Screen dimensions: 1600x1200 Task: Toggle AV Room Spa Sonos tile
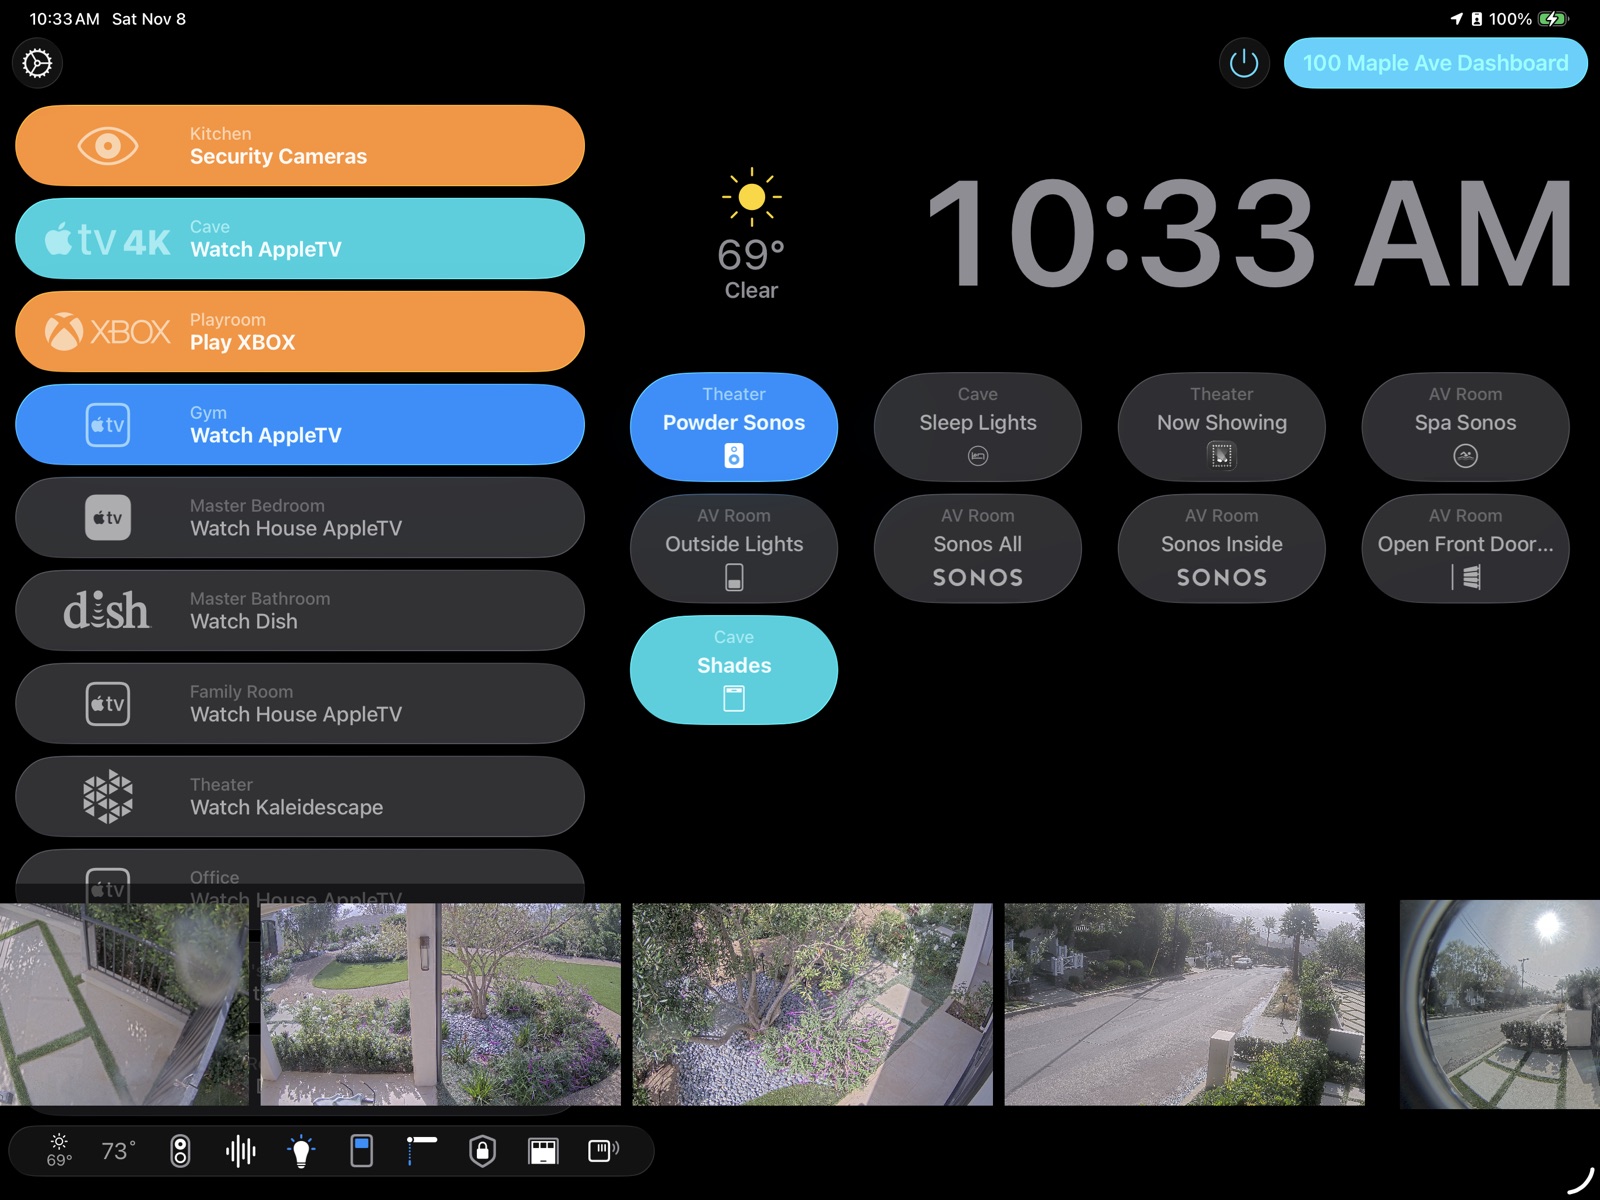(x=1466, y=427)
